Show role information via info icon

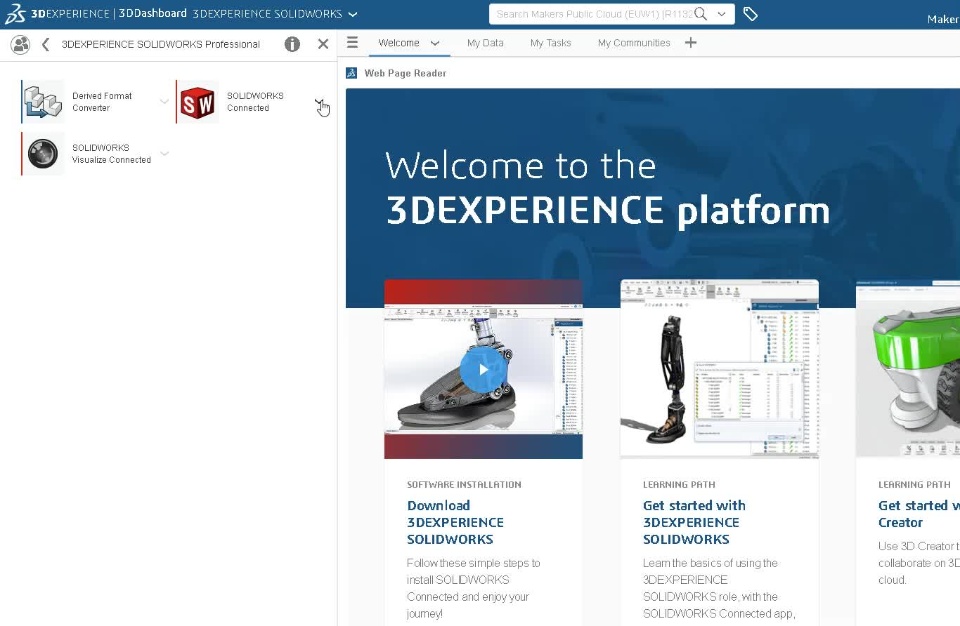tap(292, 44)
